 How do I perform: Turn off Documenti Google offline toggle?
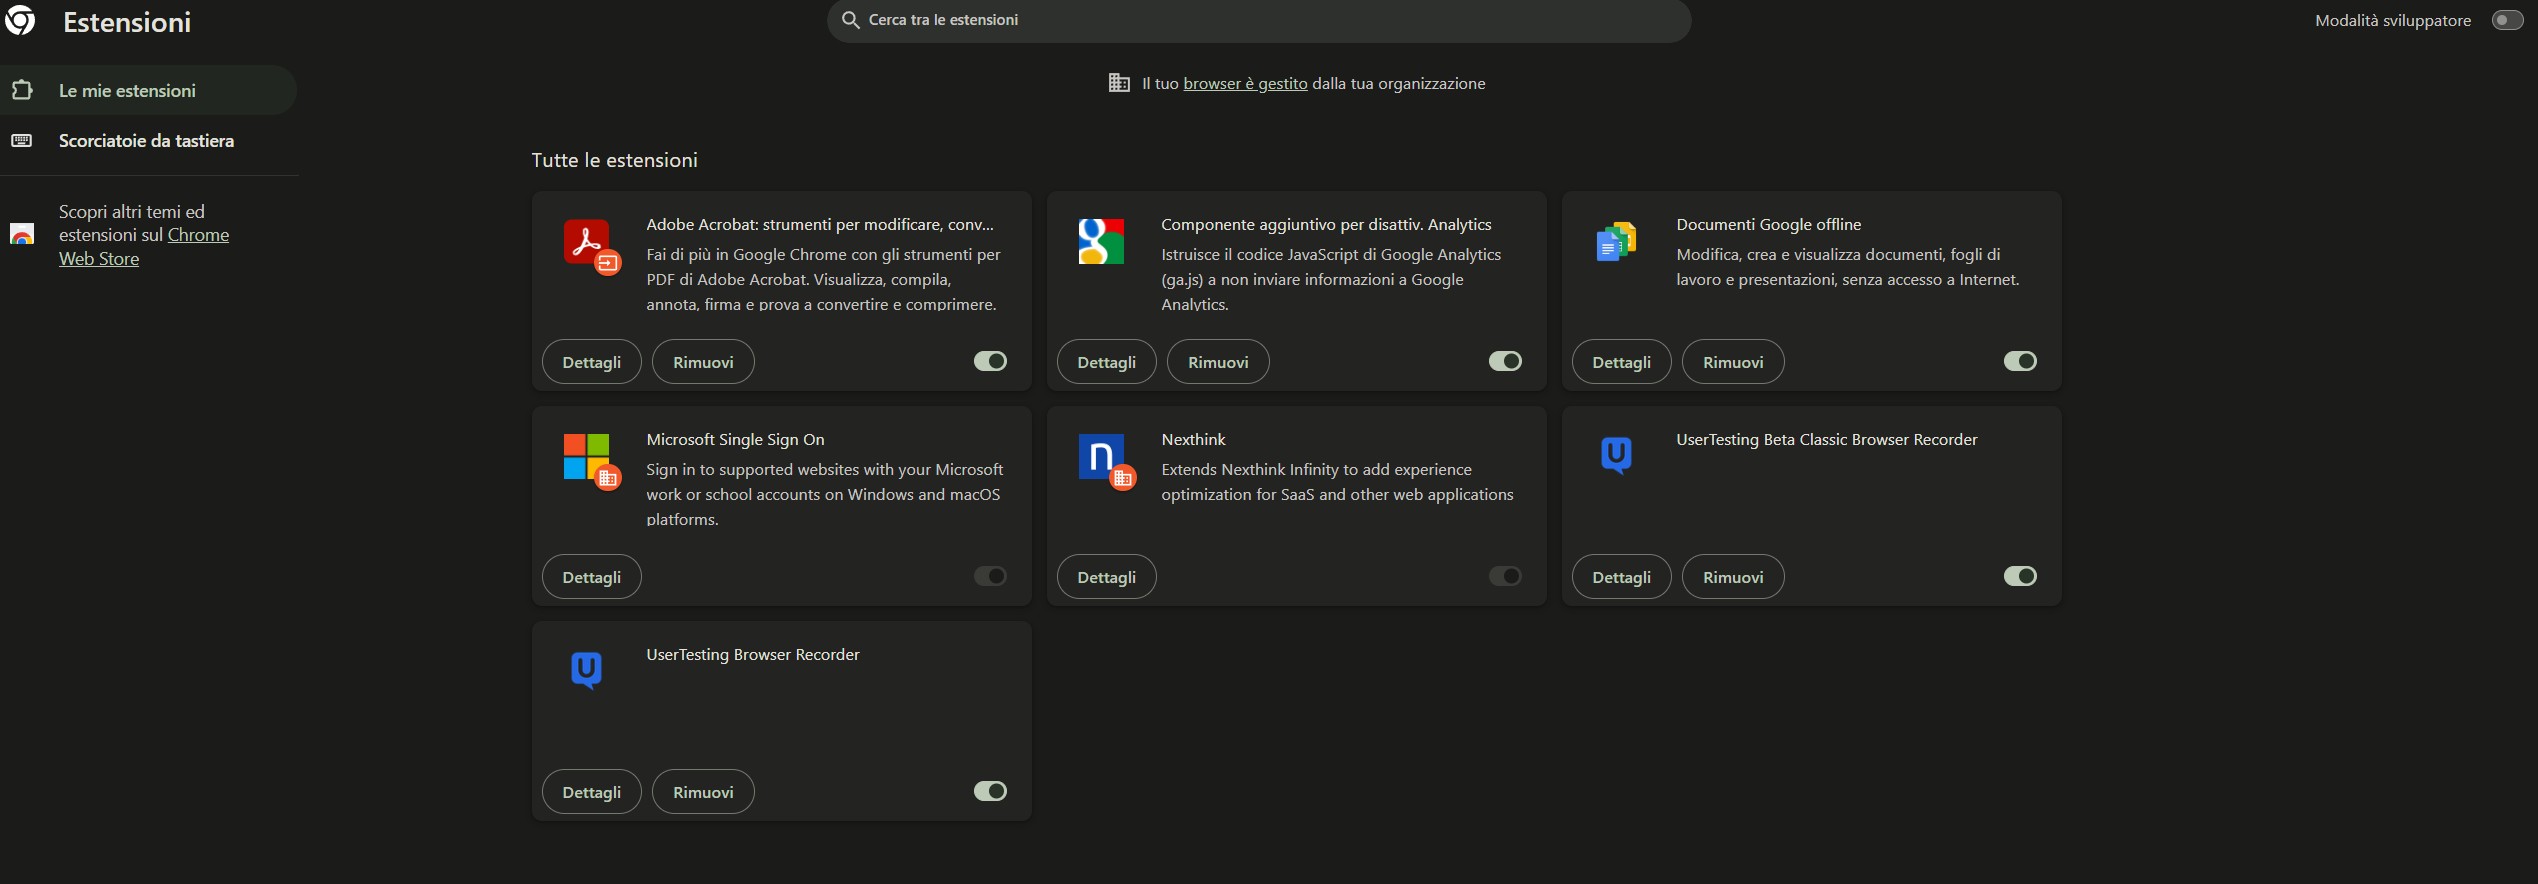[x=2020, y=361]
